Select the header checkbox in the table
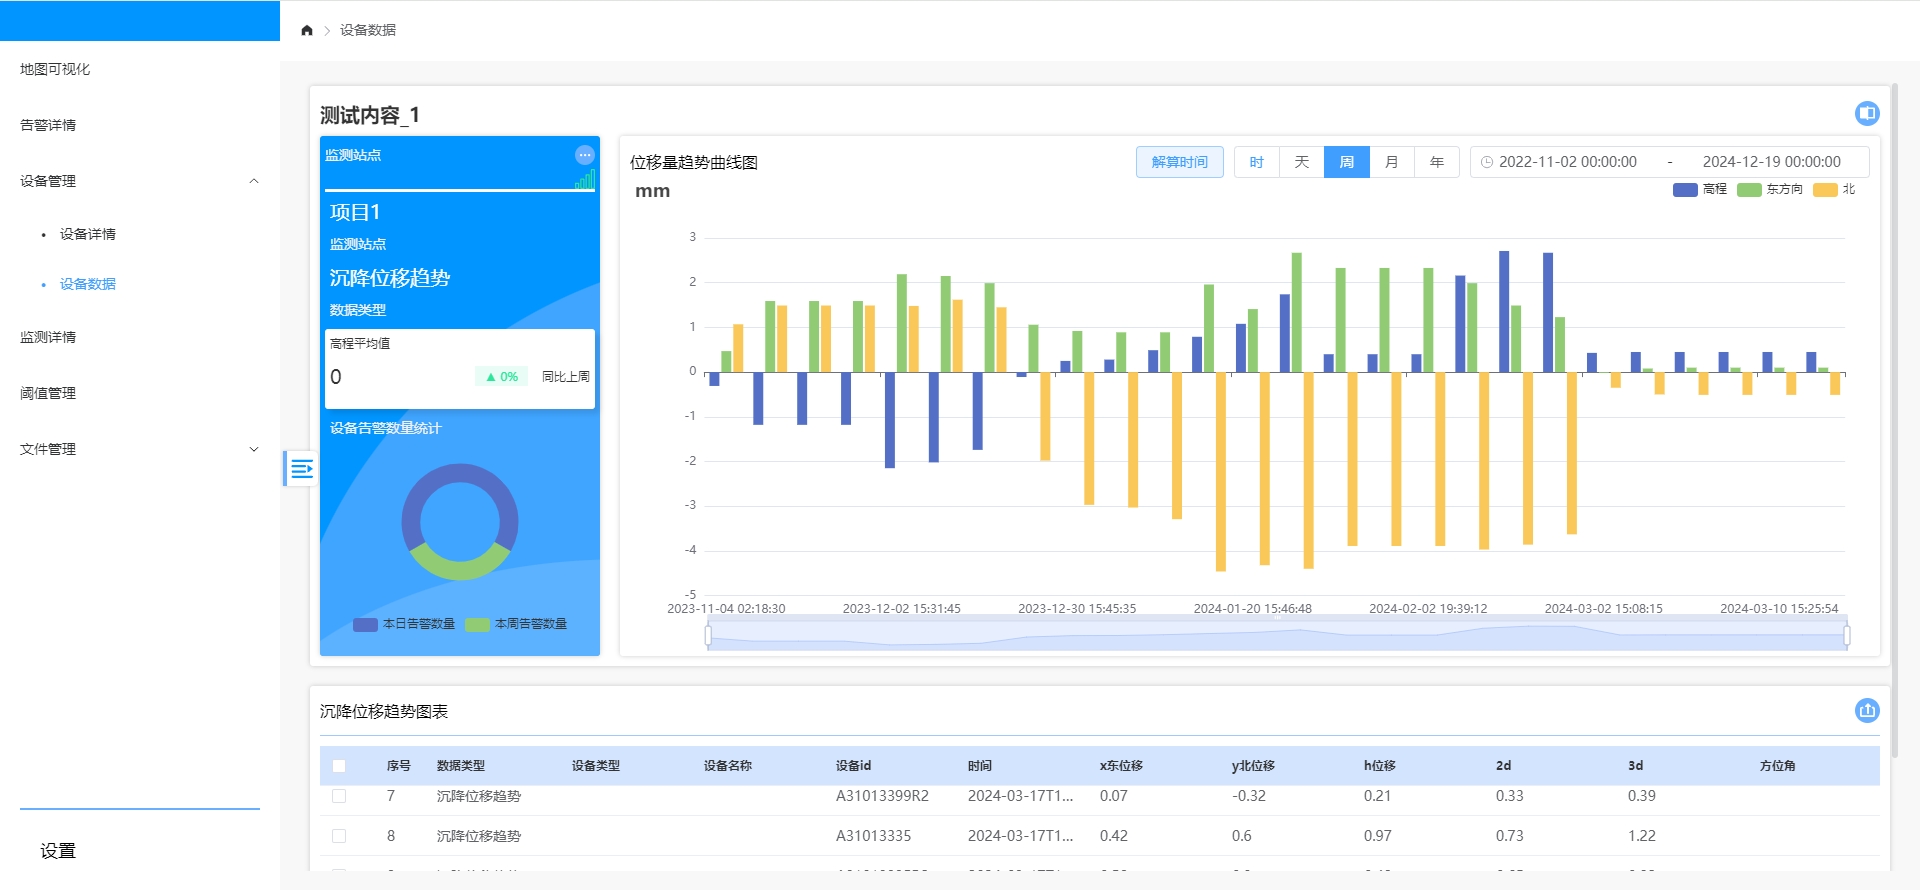 [339, 766]
